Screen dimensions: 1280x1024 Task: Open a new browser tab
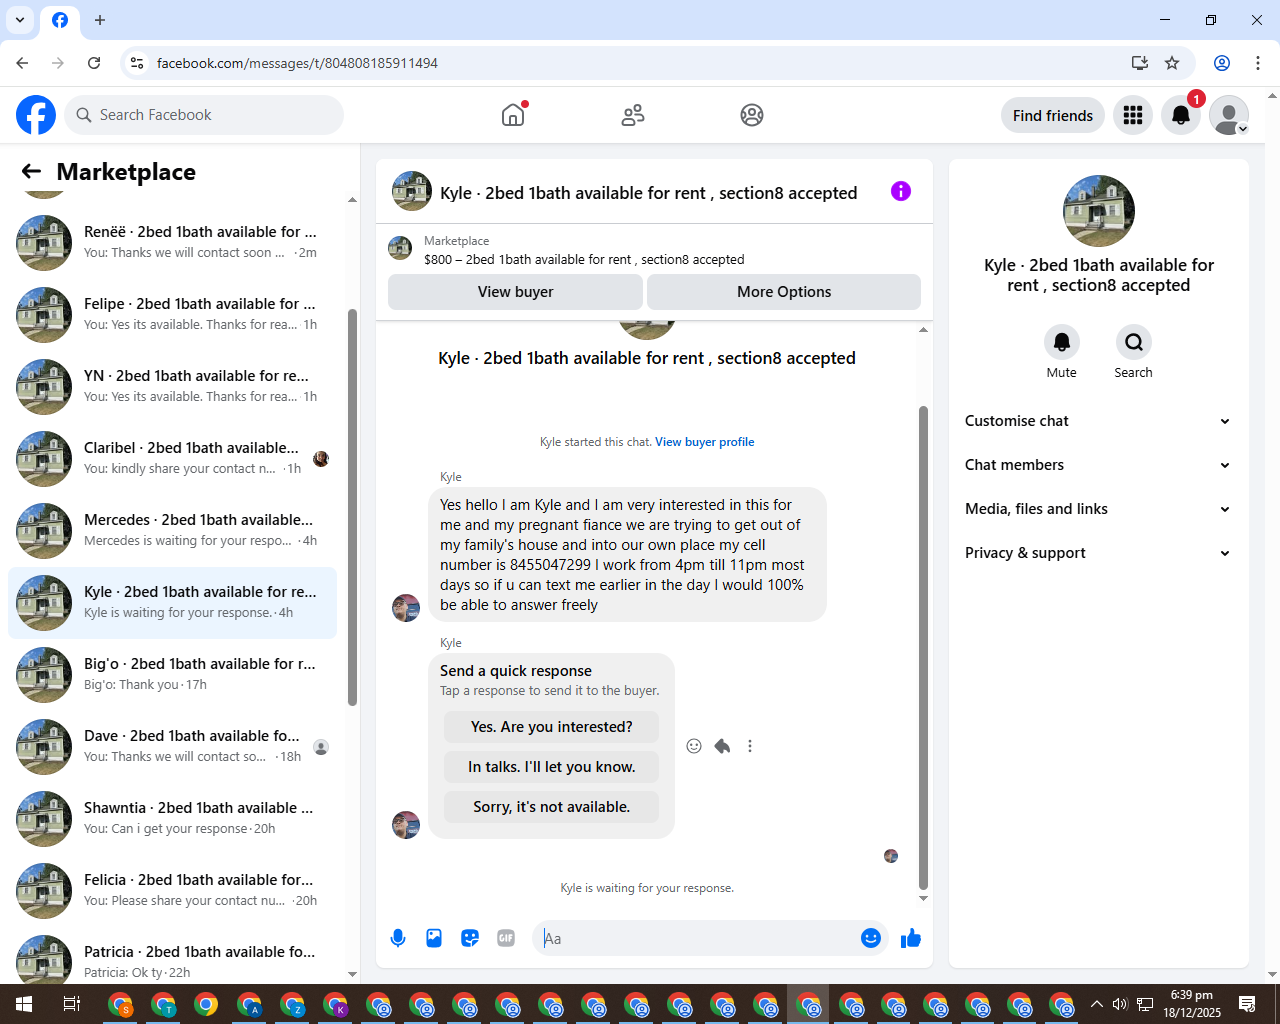pyautogui.click(x=100, y=20)
